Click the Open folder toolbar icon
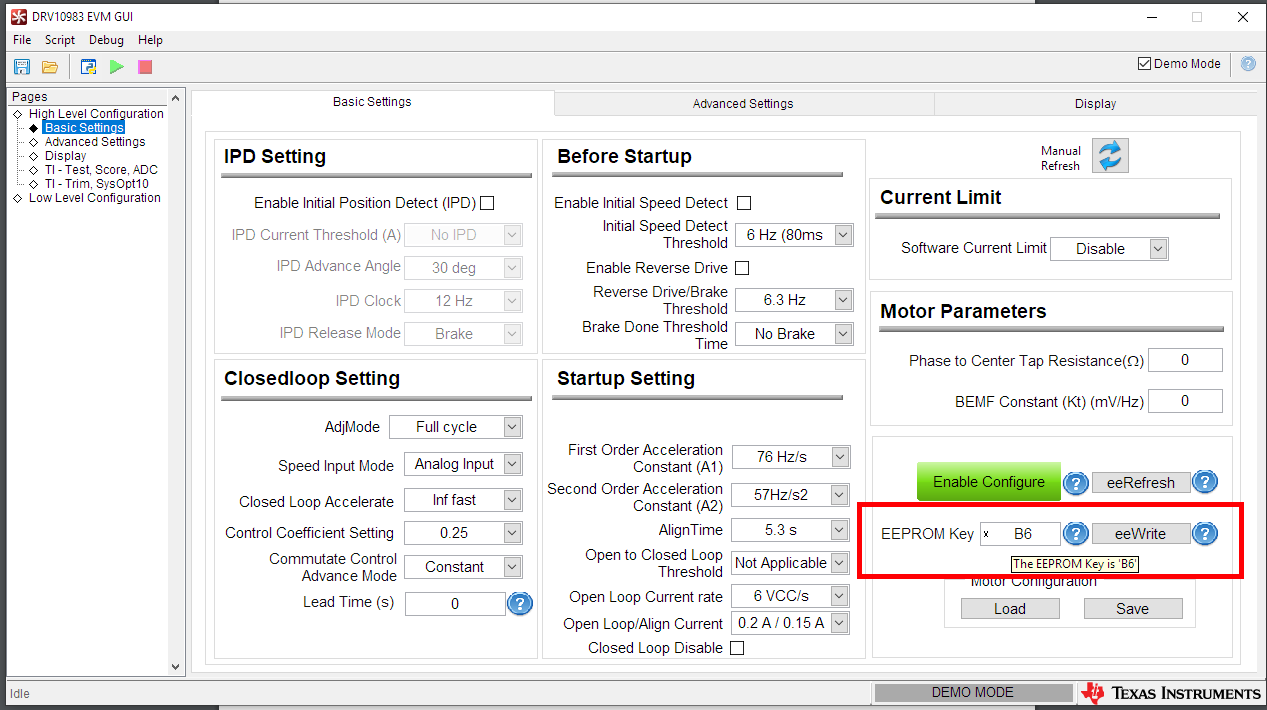The height and width of the screenshot is (710, 1267). click(50, 67)
